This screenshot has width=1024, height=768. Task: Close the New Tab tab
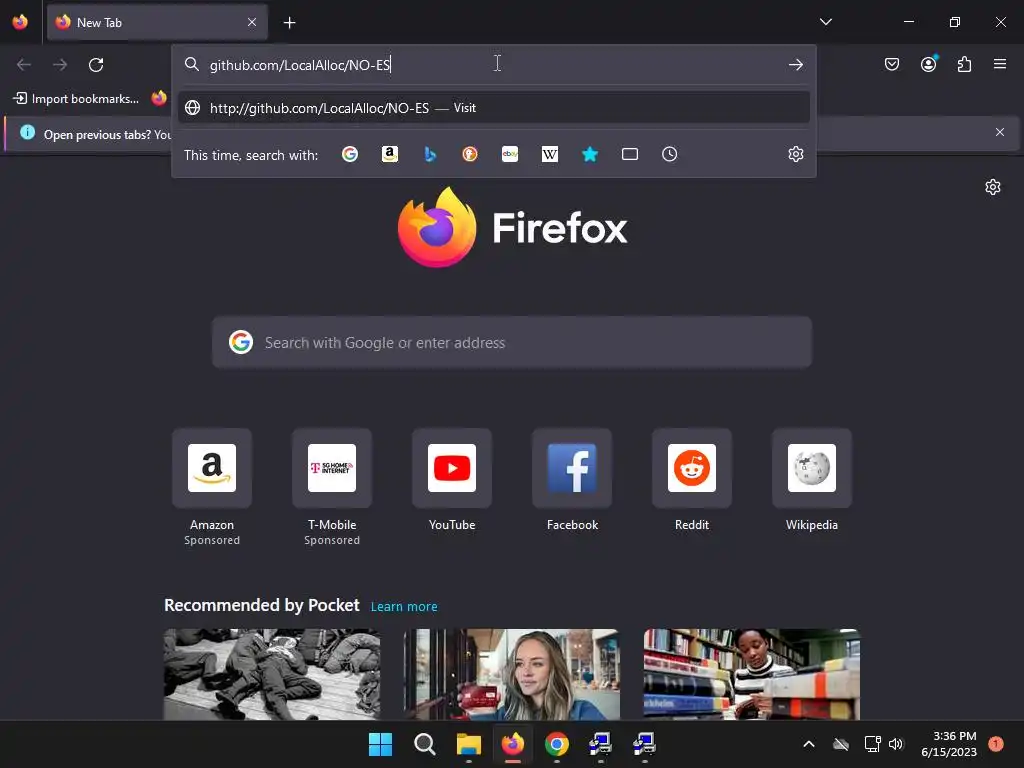[252, 22]
